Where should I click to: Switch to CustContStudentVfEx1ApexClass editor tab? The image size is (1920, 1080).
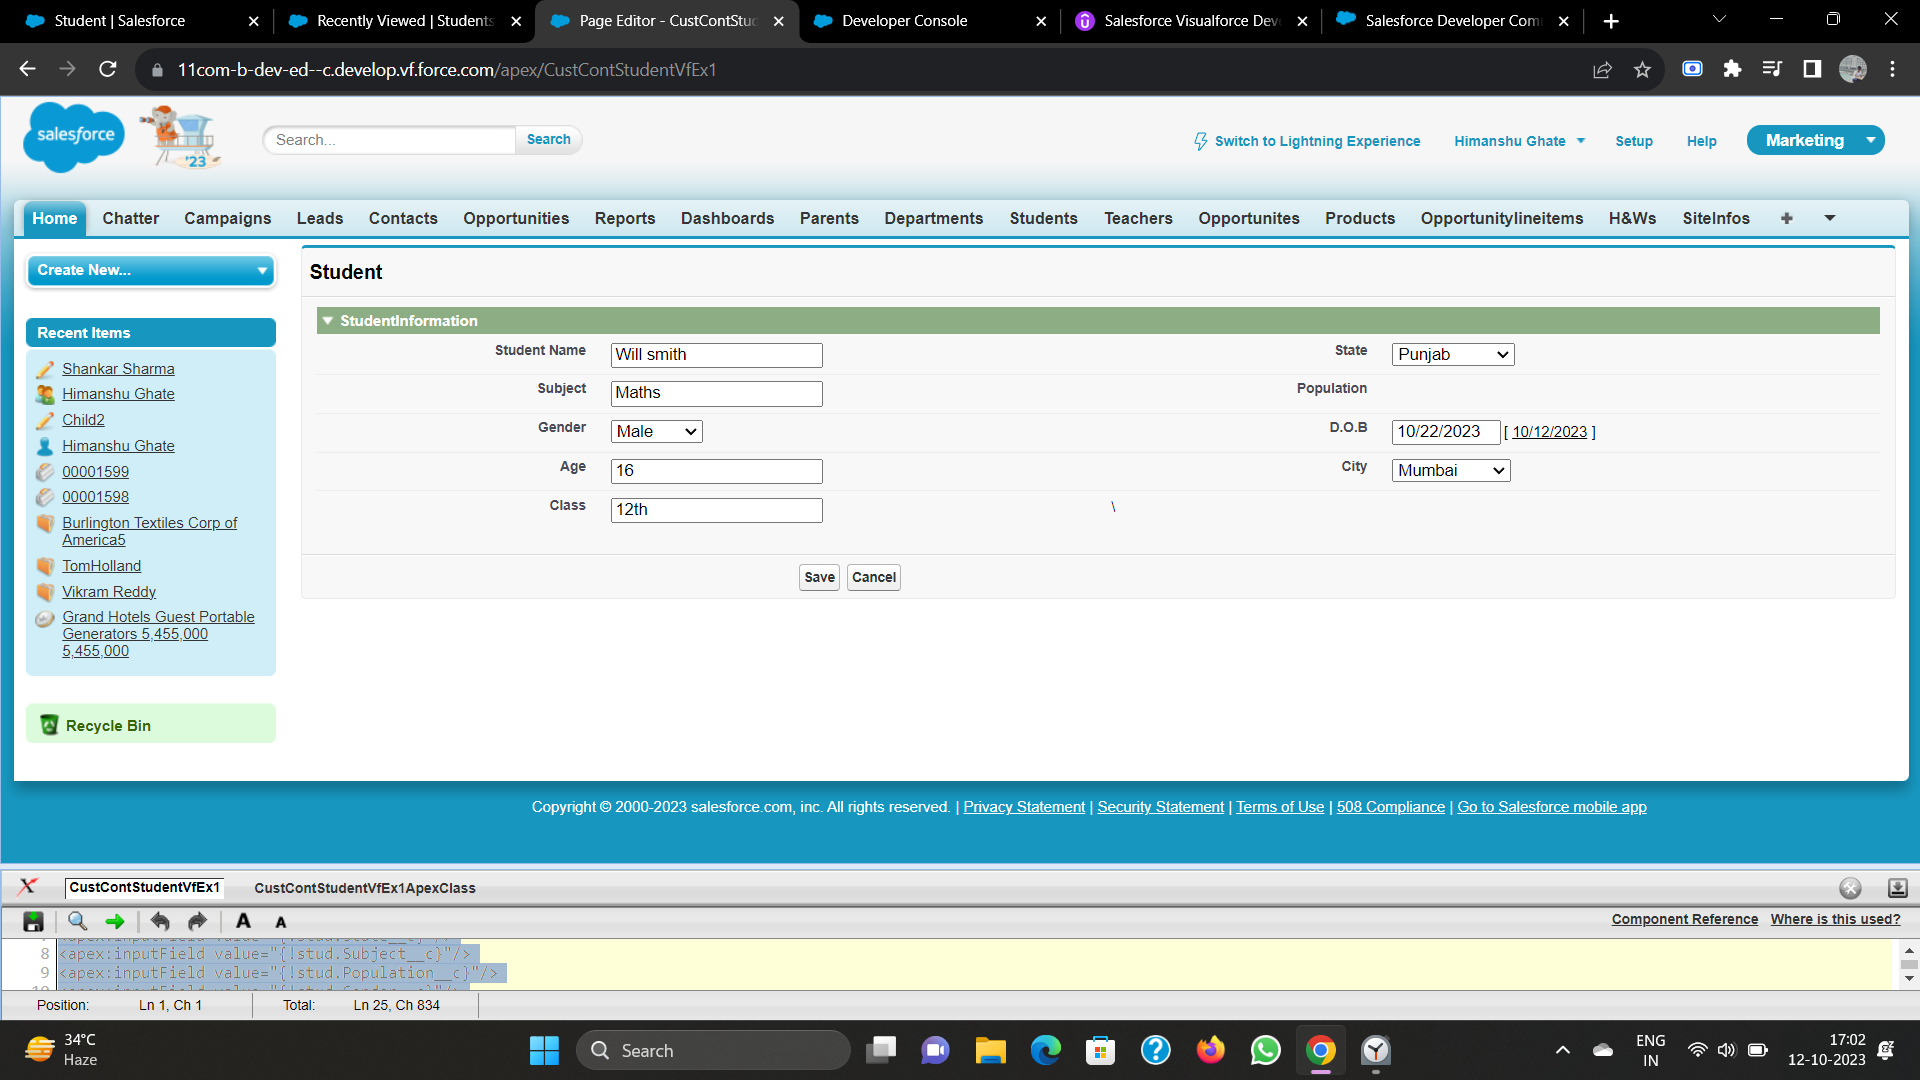pyautogui.click(x=364, y=888)
